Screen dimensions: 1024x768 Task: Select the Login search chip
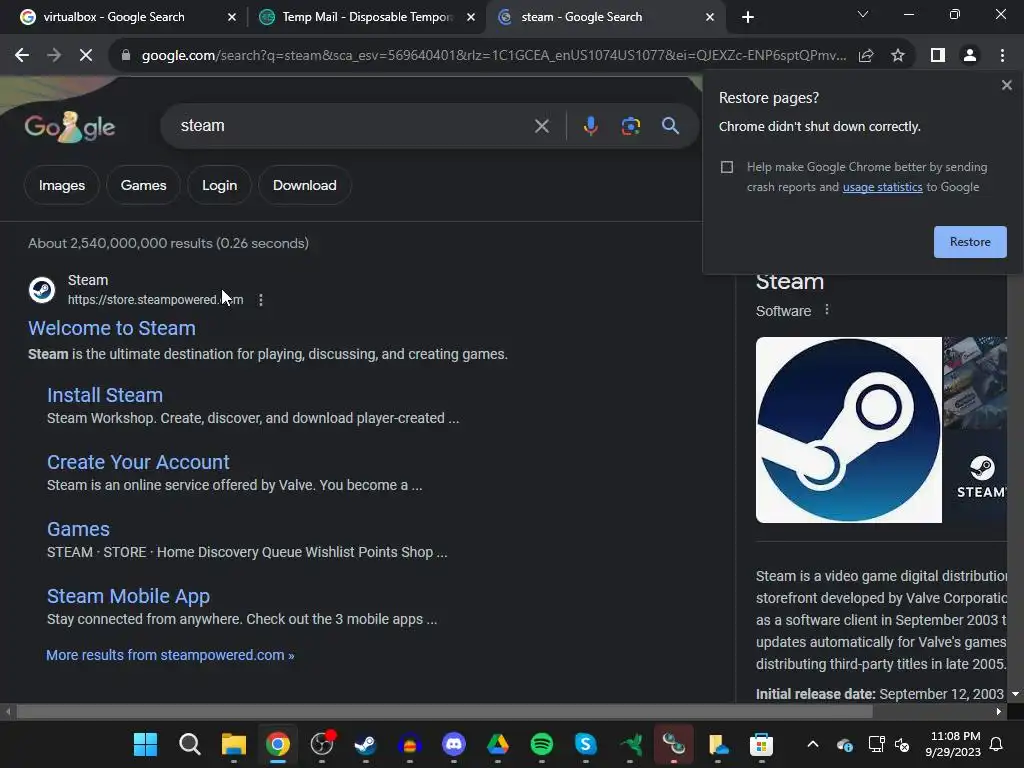(x=219, y=185)
